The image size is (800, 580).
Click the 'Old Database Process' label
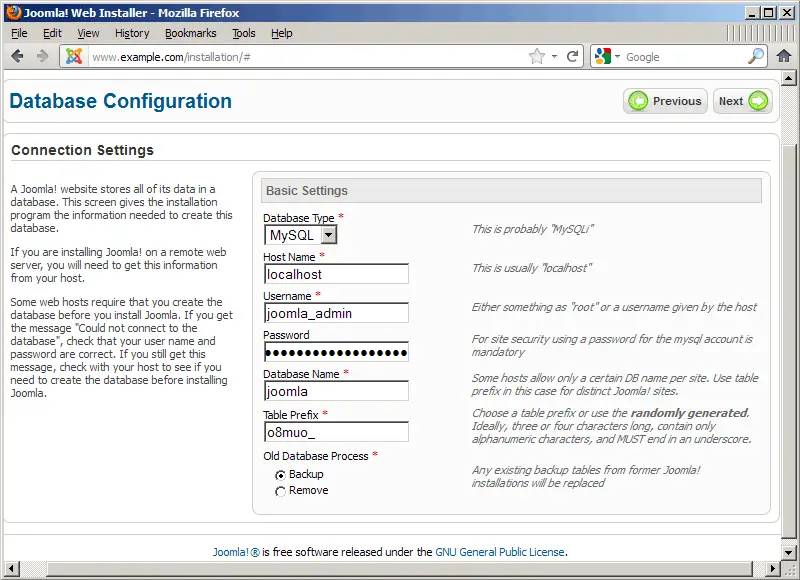point(316,456)
